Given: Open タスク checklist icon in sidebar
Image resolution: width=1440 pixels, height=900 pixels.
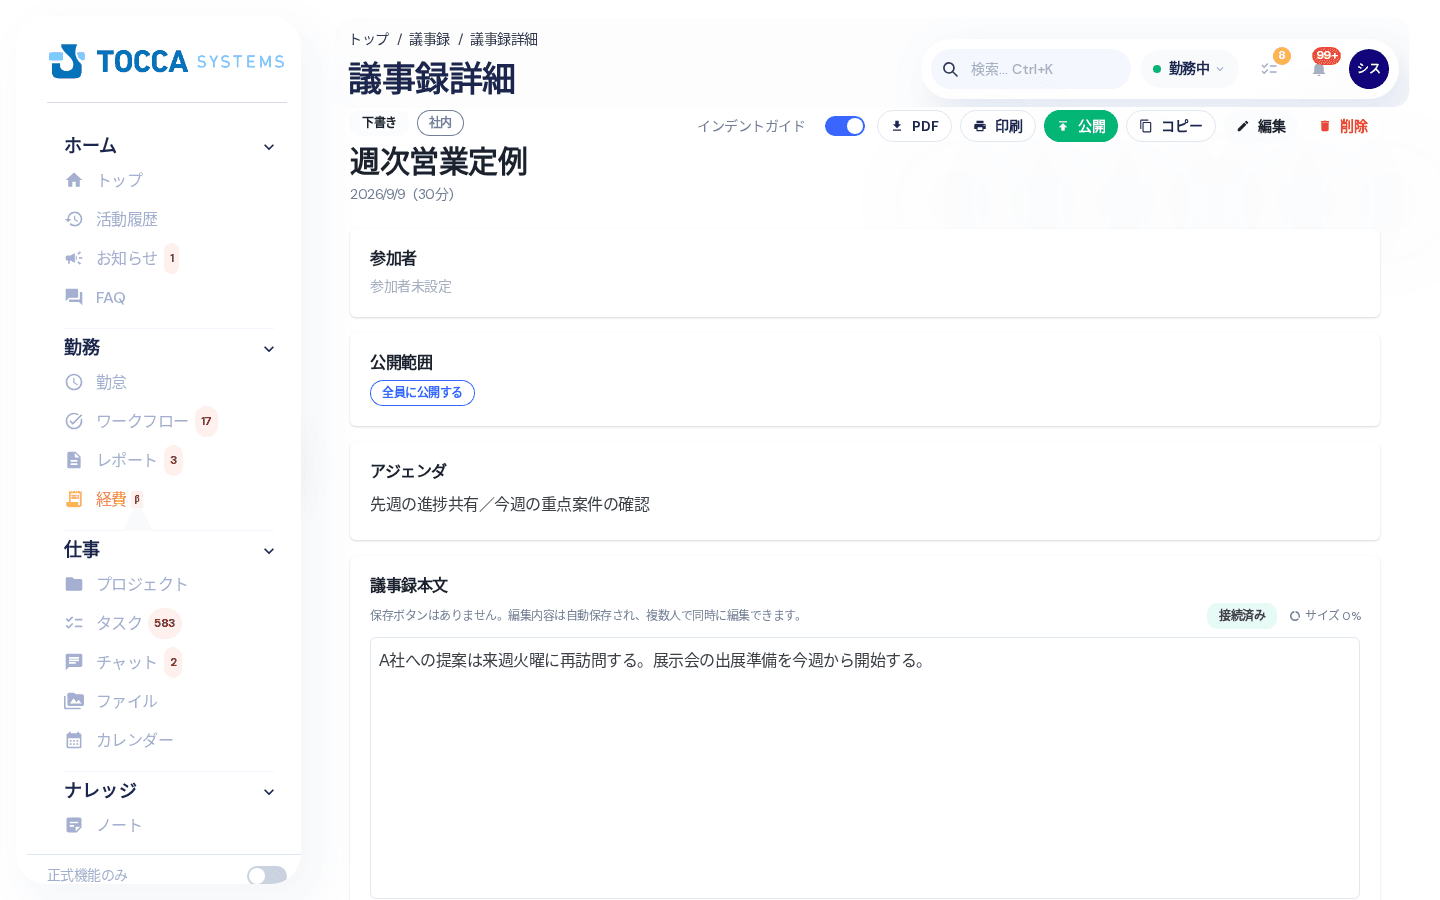Looking at the screenshot, I should pos(74,623).
